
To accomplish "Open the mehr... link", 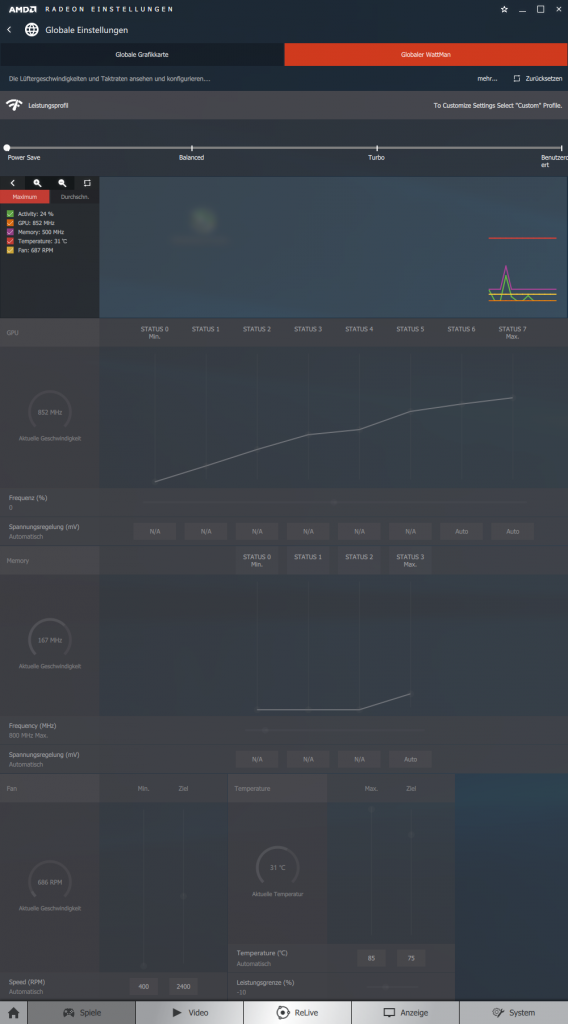I will [x=487, y=78].
